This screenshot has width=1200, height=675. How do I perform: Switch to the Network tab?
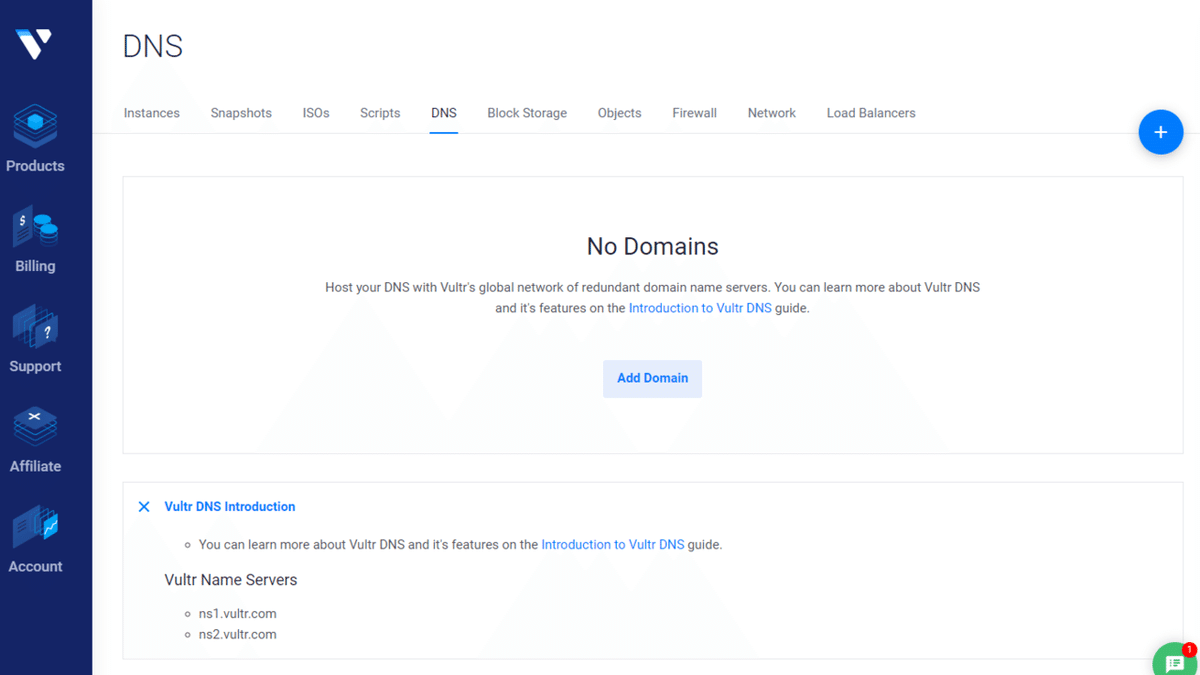point(772,113)
